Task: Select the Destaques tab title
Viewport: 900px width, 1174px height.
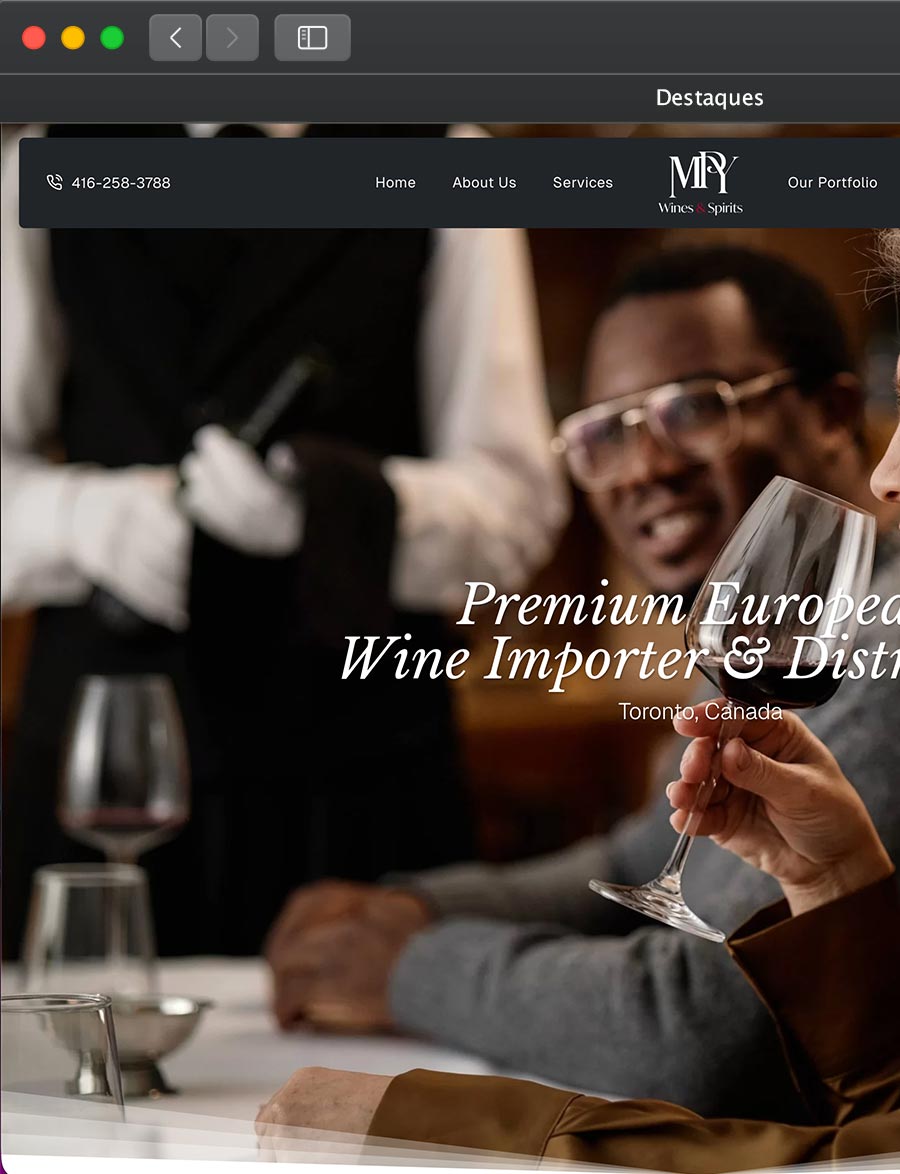Action: (709, 98)
